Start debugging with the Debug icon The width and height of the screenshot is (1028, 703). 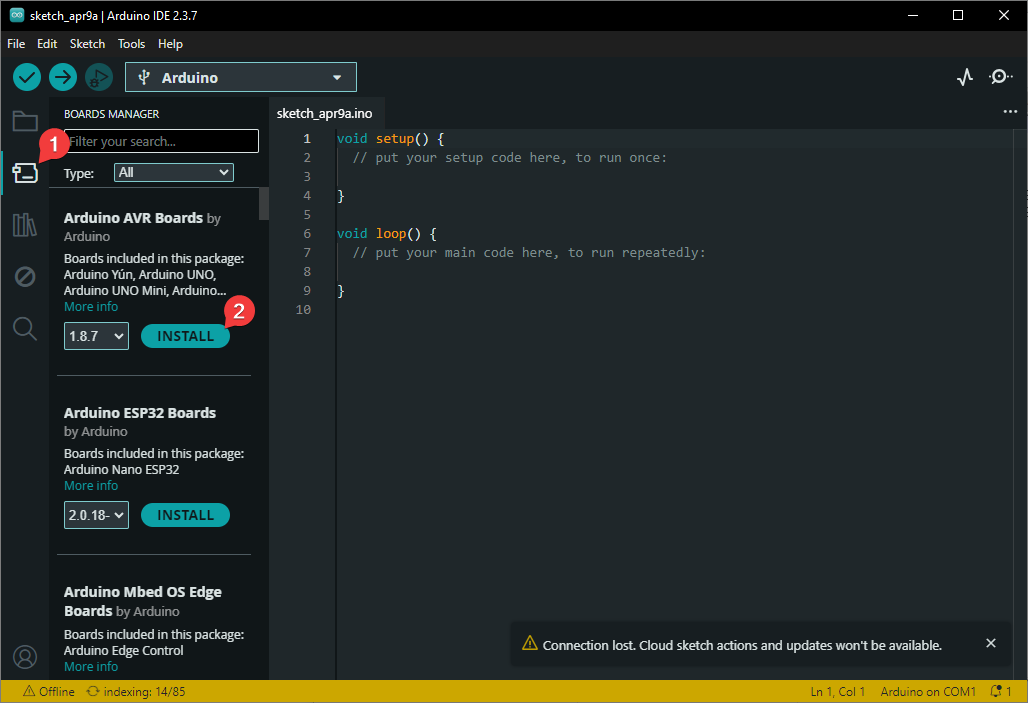[x=98, y=77]
